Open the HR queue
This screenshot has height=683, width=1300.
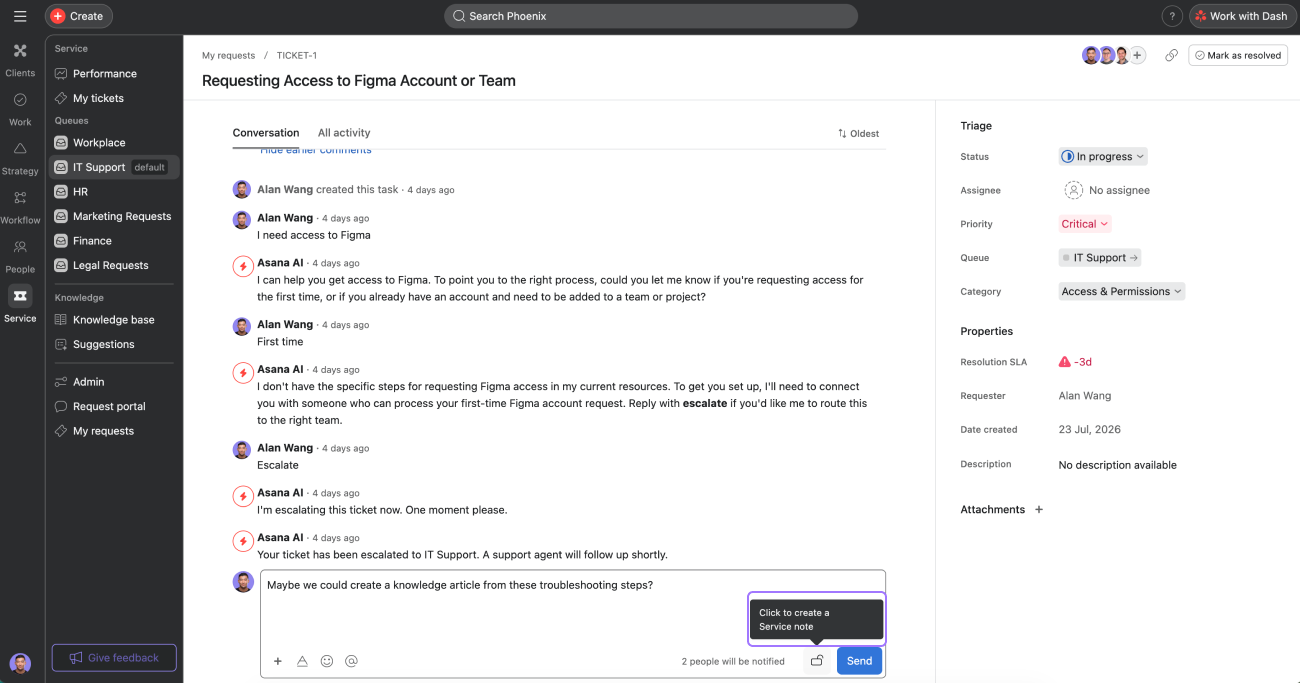coord(113,191)
